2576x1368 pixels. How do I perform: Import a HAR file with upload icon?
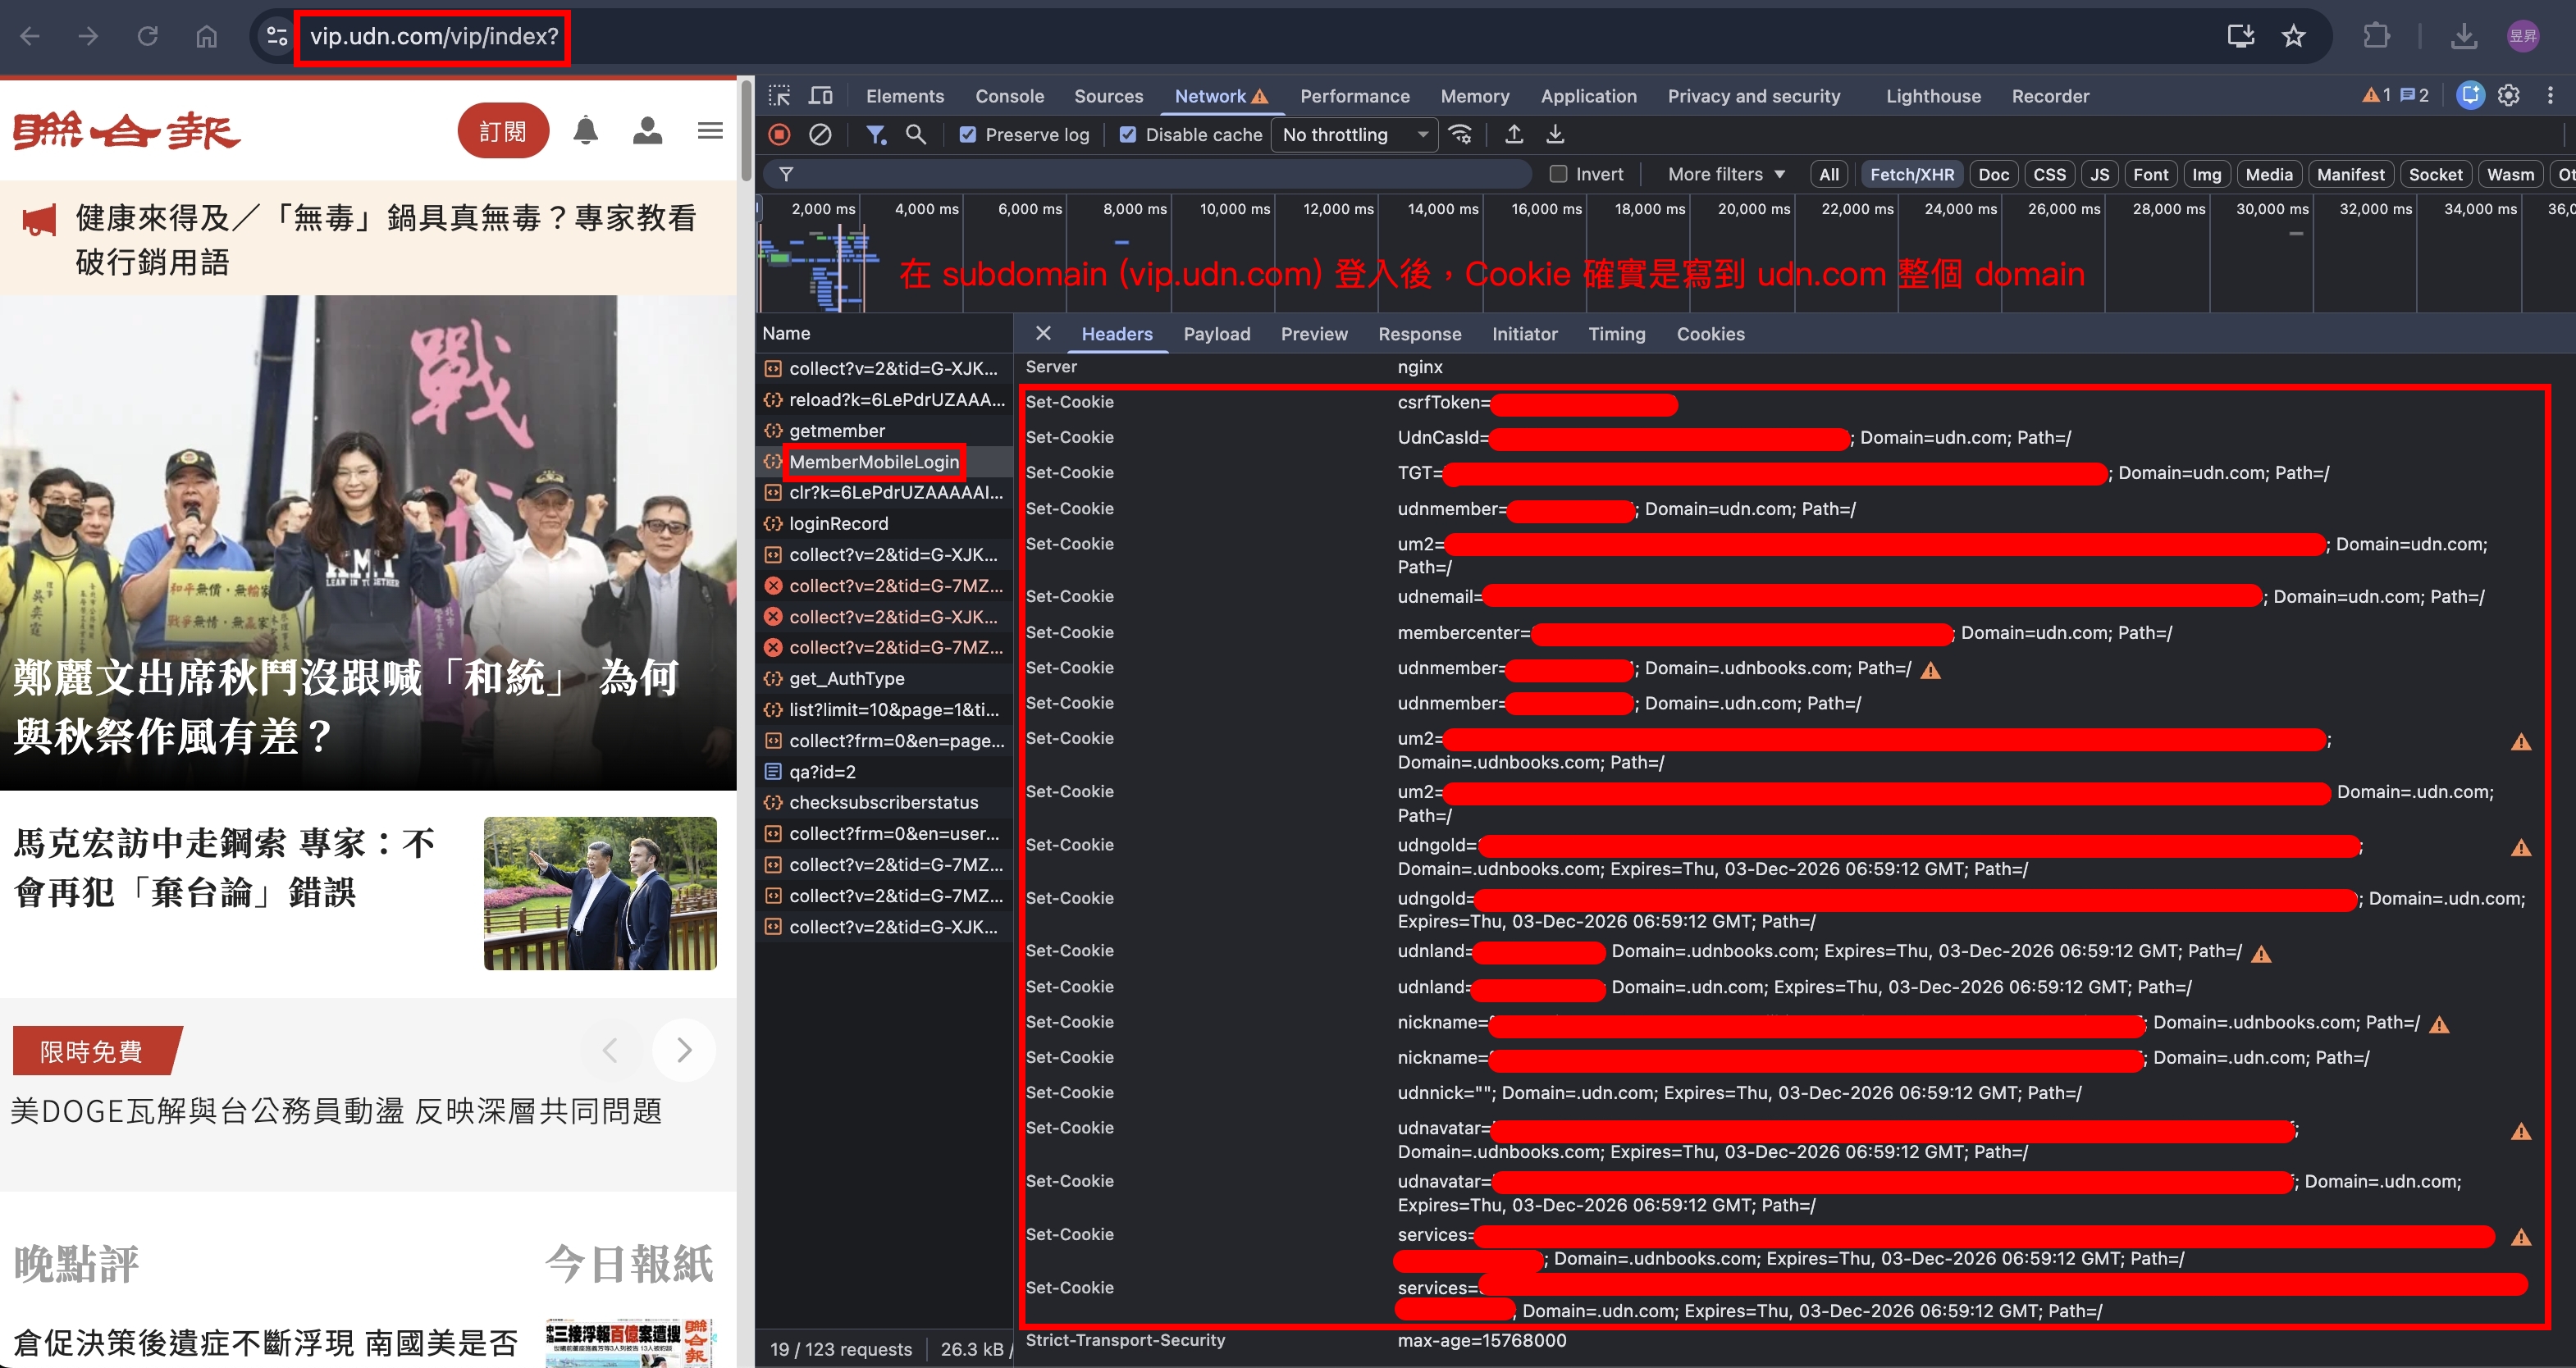pyautogui.click(x=1514, y=135)
